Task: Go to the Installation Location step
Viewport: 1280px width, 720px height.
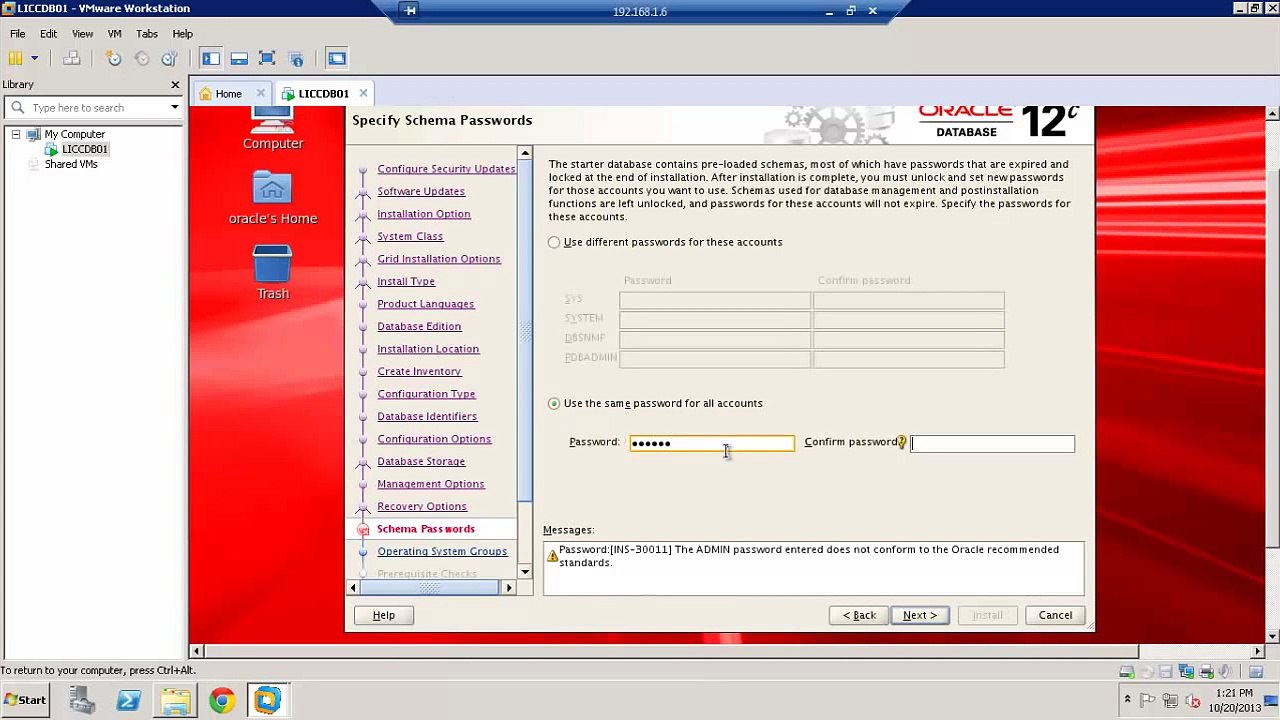Action: [428, 349]
